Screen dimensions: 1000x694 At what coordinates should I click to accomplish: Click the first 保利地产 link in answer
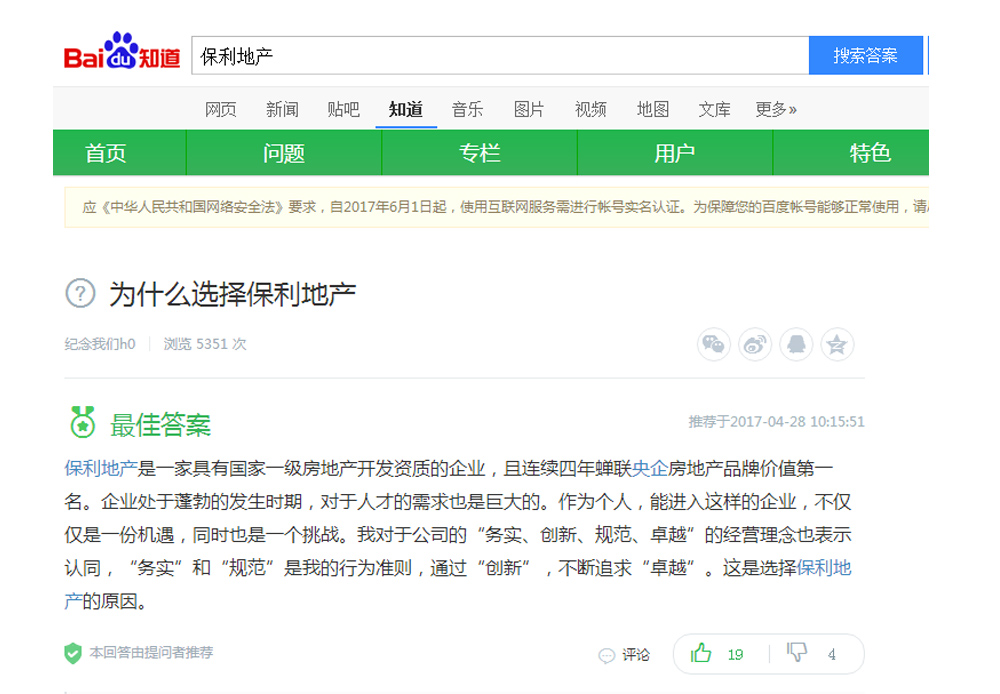[x=101, y=469]
